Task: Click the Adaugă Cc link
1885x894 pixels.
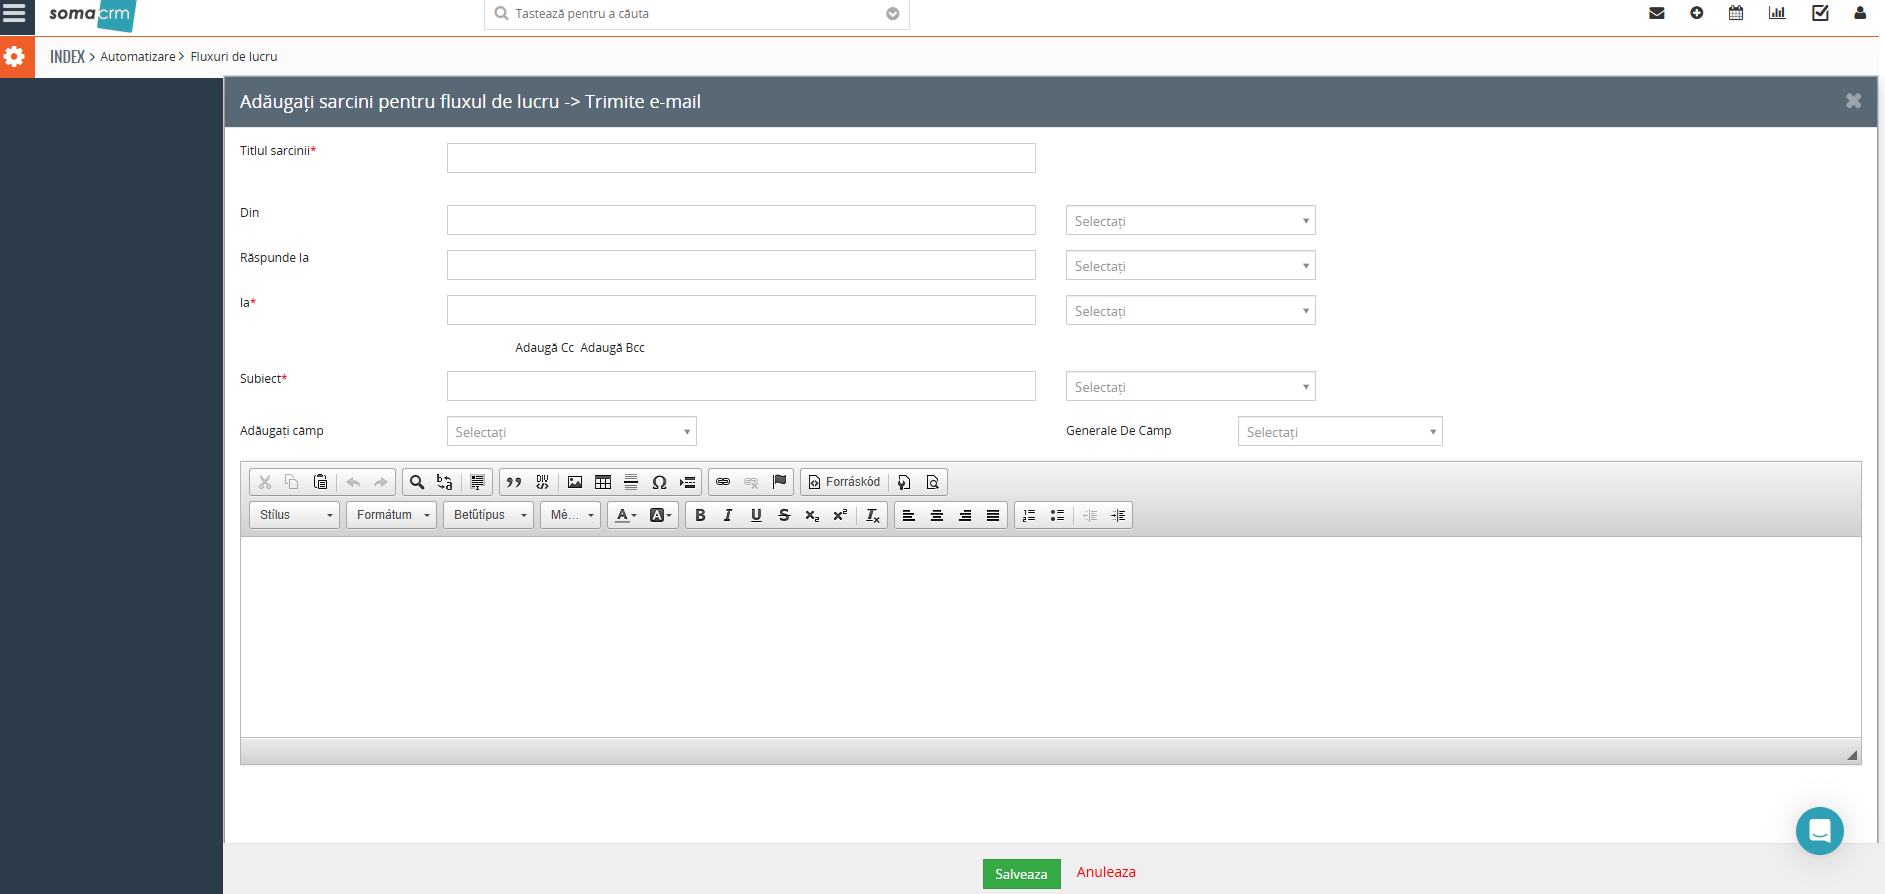Action: [544, 348]
